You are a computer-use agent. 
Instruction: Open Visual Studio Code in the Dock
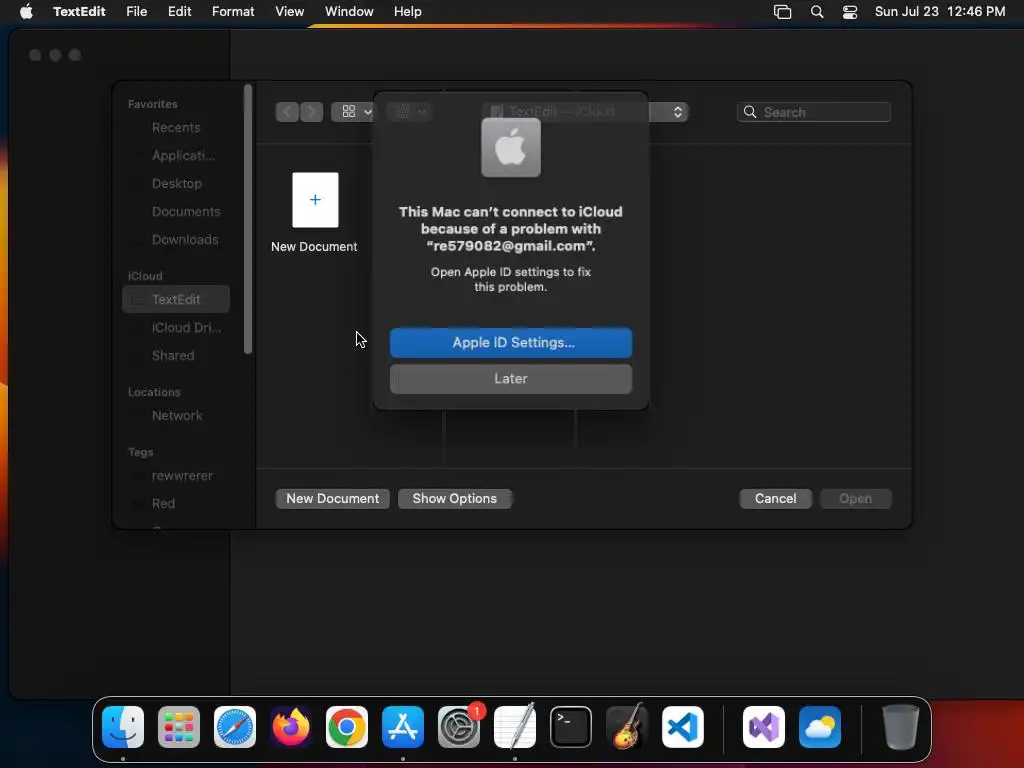(682, 727)
